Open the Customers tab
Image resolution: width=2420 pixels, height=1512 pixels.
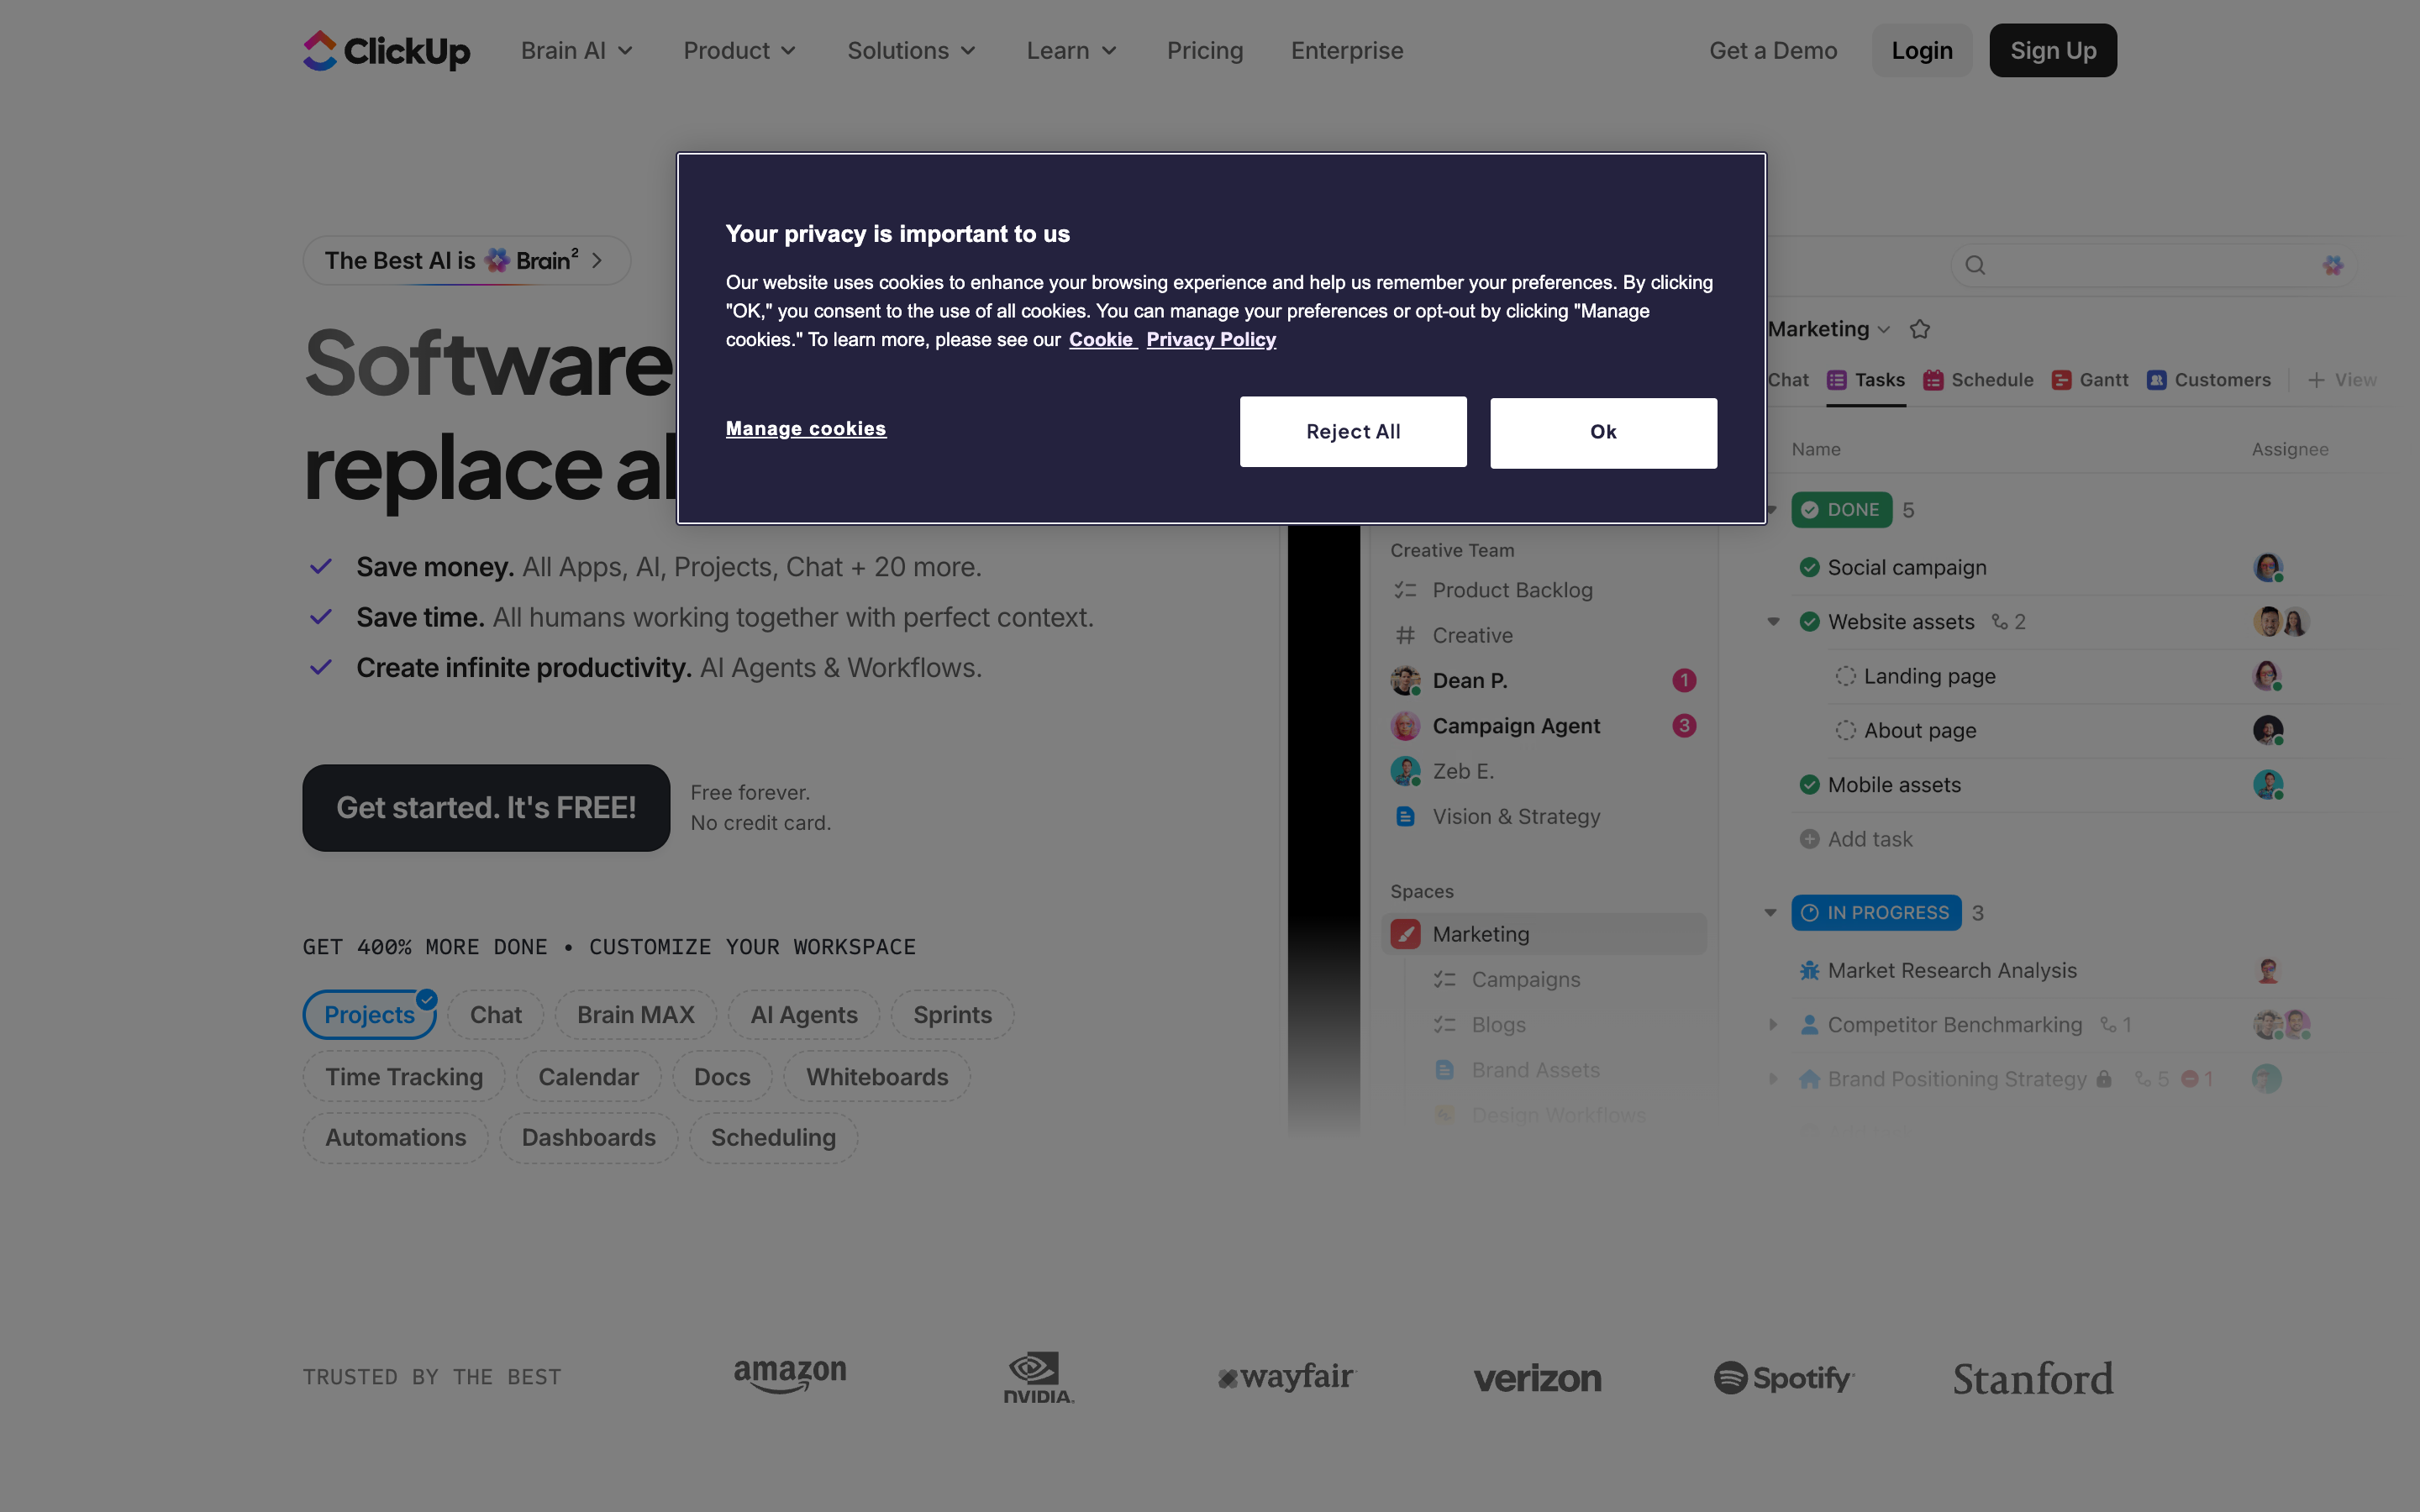[x=2208, y=380]
